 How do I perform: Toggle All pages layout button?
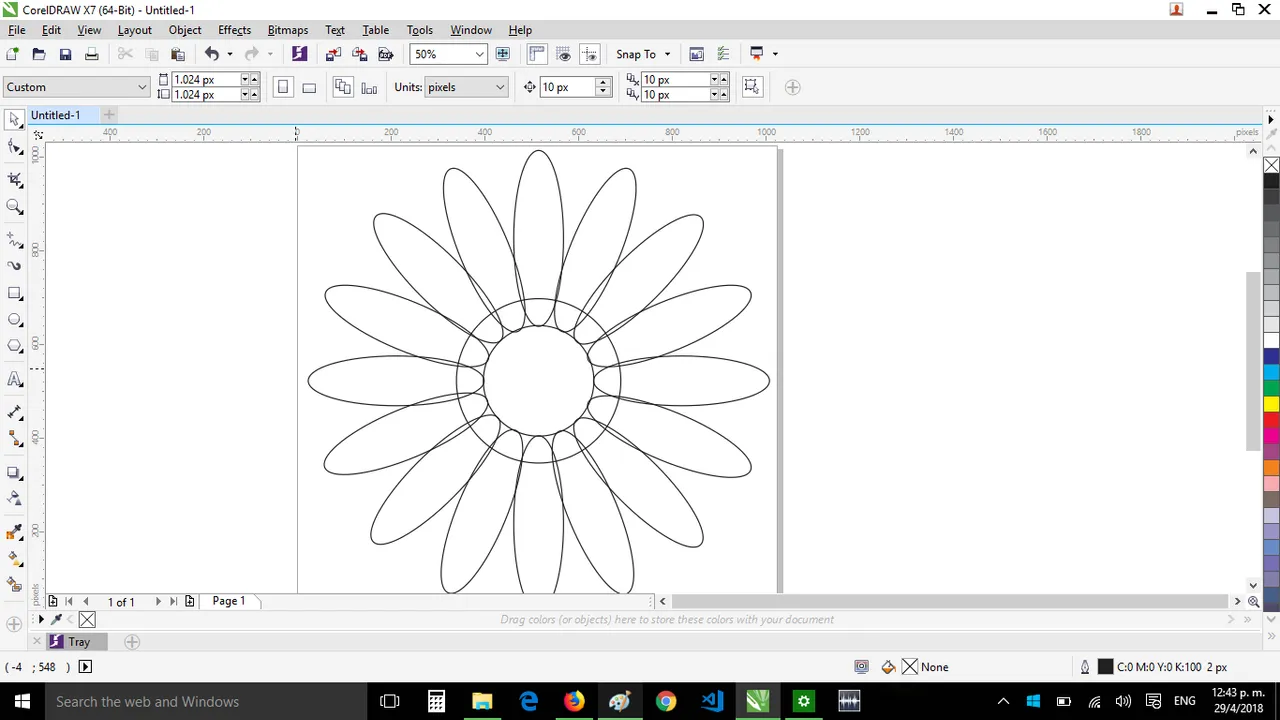tap(343, 87)
